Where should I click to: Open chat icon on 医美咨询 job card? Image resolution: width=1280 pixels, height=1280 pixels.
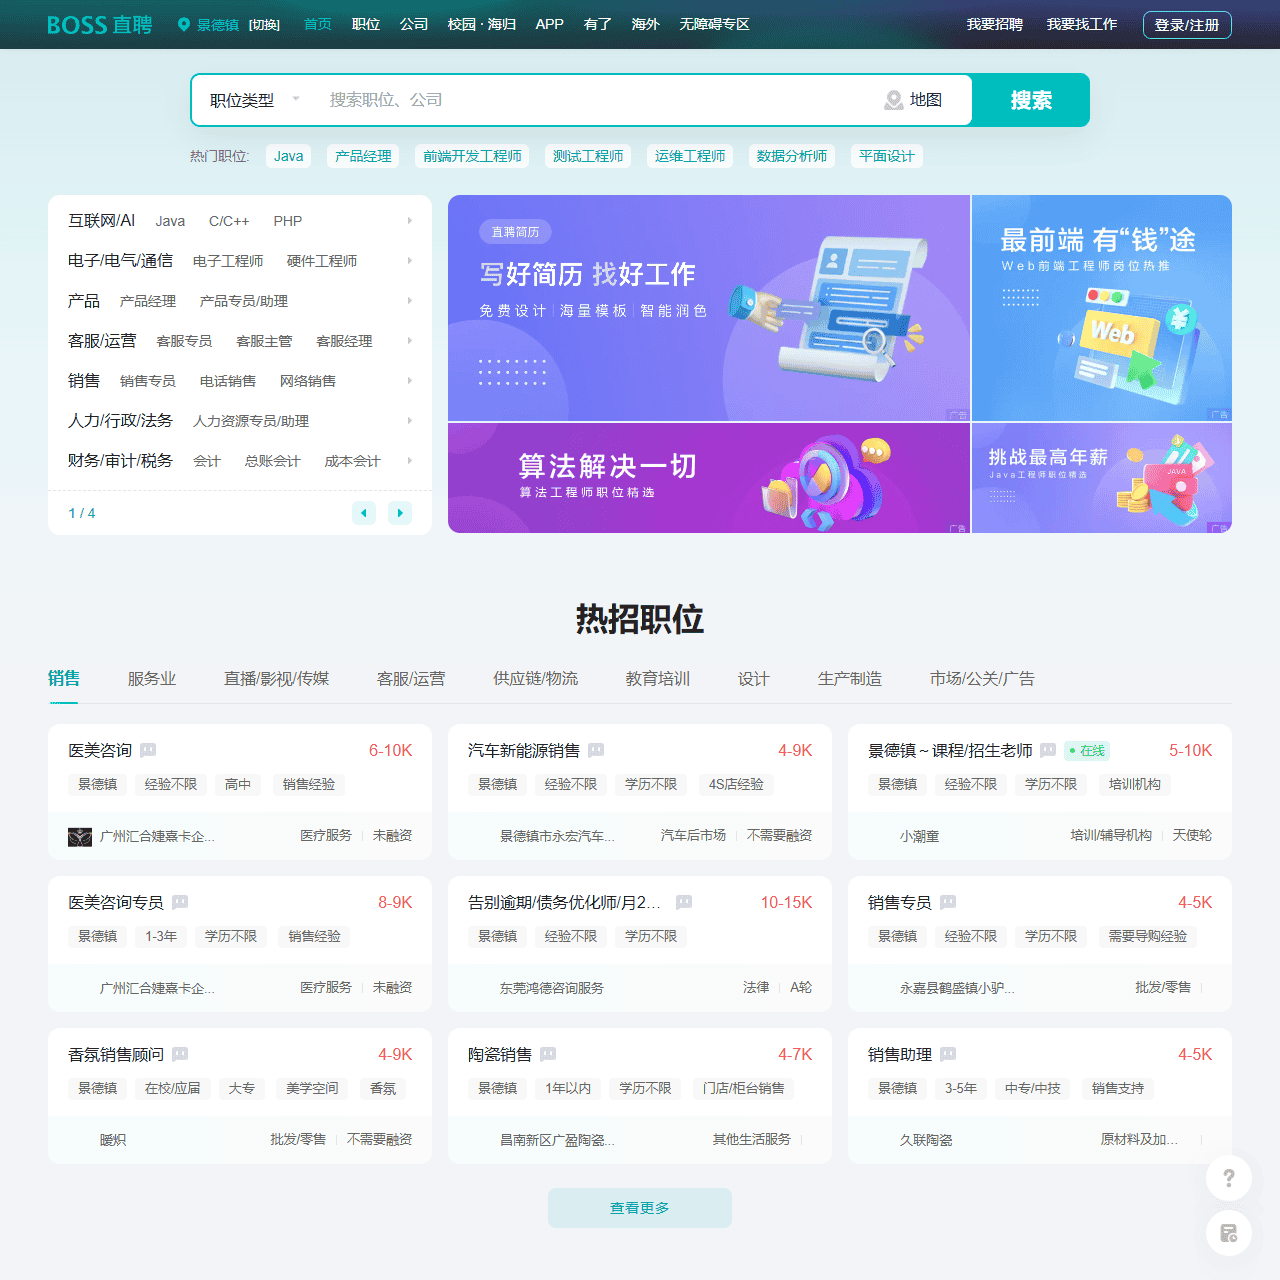[x=148, y=750]
